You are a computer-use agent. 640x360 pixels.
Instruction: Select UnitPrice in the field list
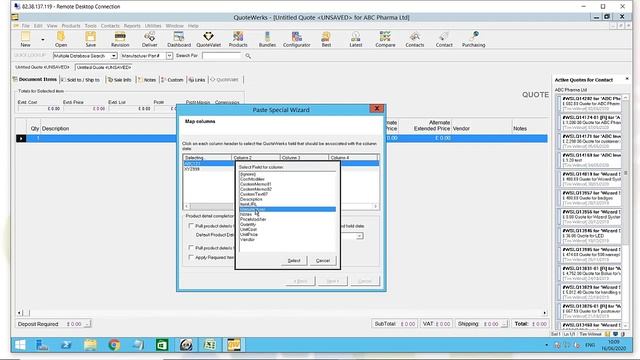(x=287, y=235)
